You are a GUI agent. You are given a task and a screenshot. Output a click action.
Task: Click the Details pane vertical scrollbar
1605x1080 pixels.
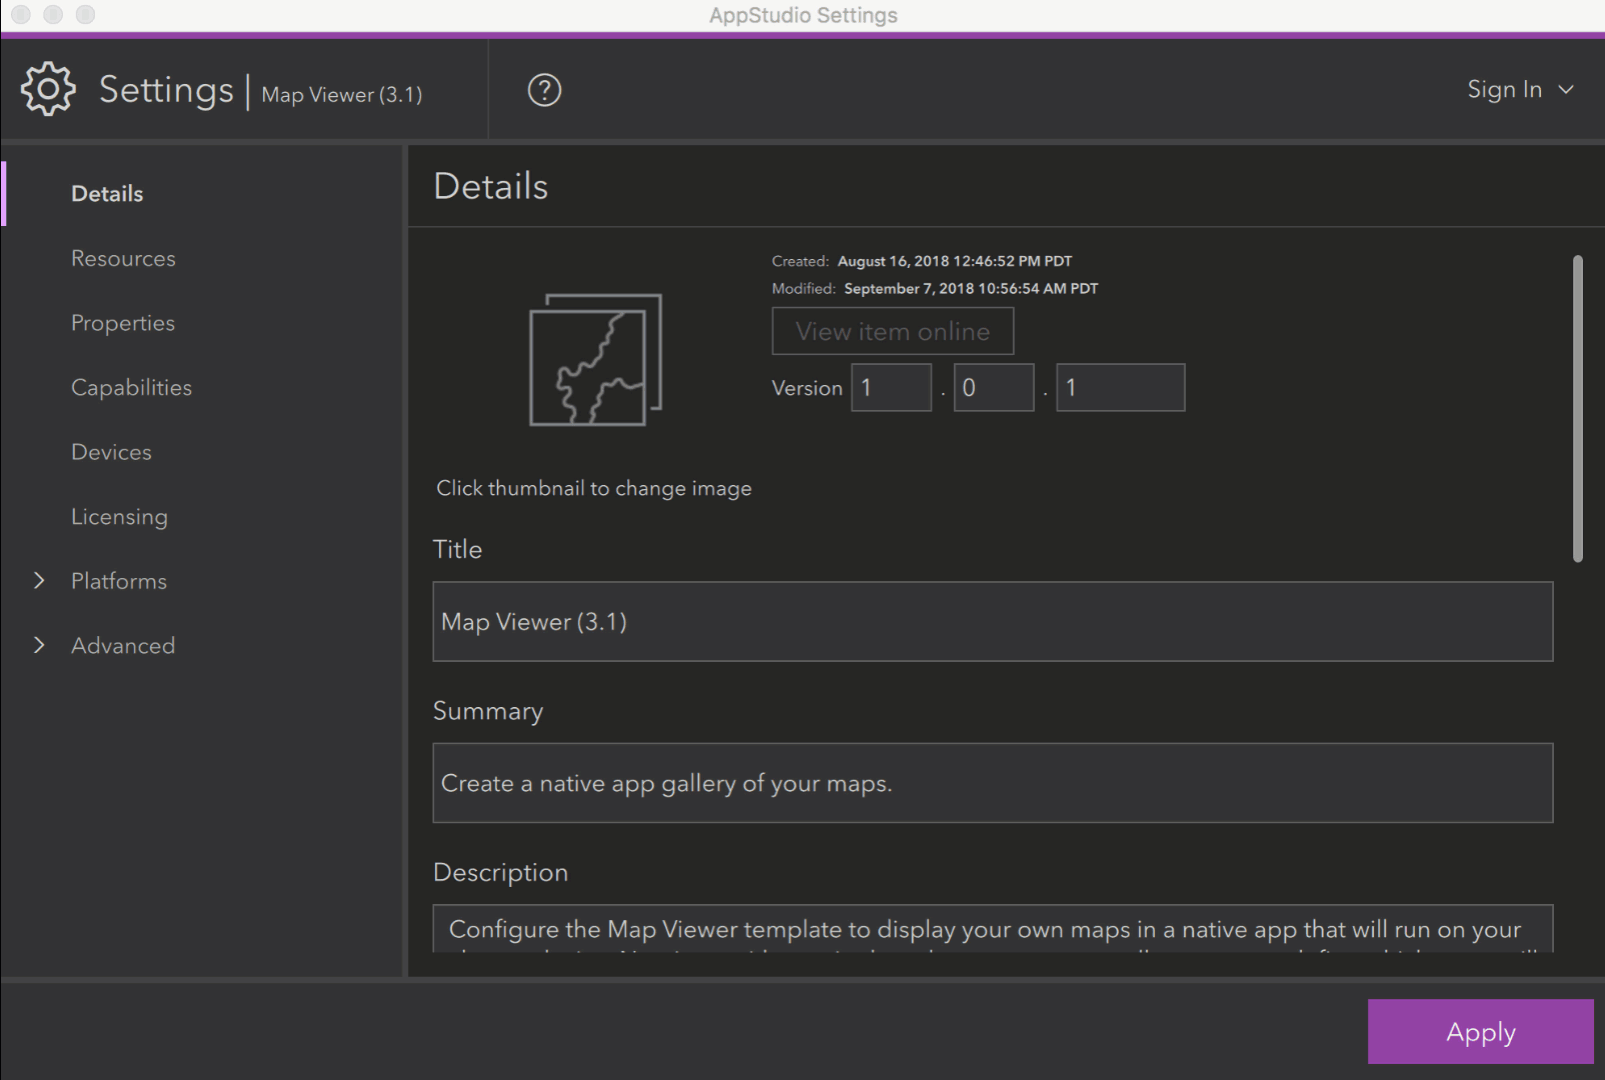click(1578, 409)
